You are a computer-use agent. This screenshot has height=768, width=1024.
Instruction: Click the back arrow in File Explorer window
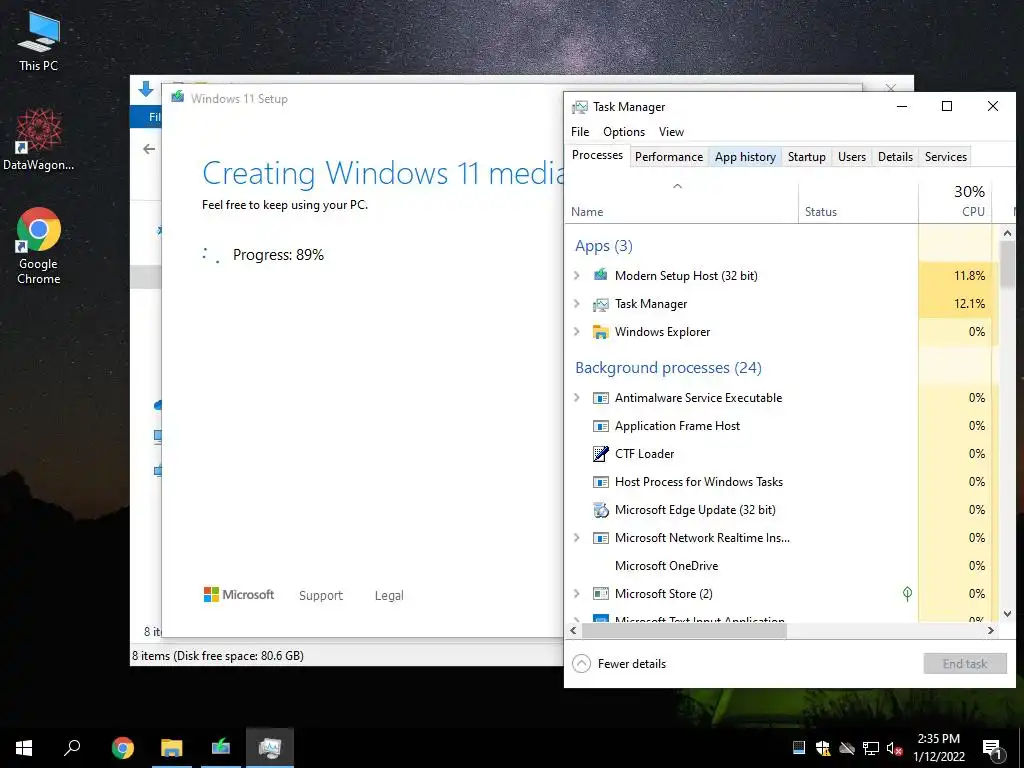click(x=149, y=149)
